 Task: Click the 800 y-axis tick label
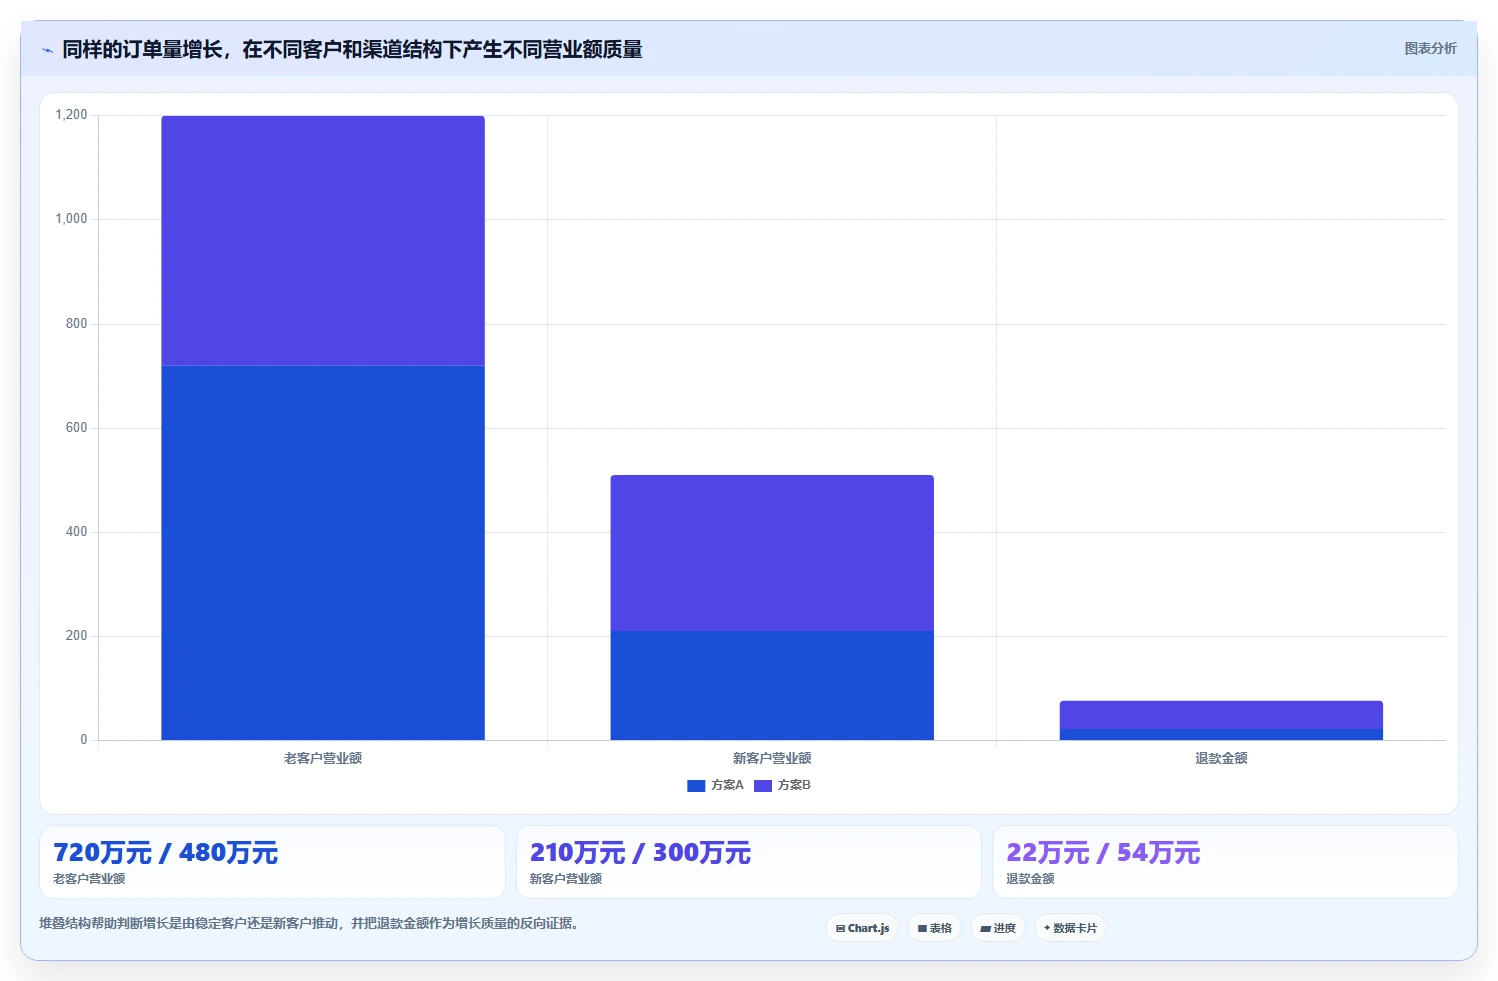[76, 324]
